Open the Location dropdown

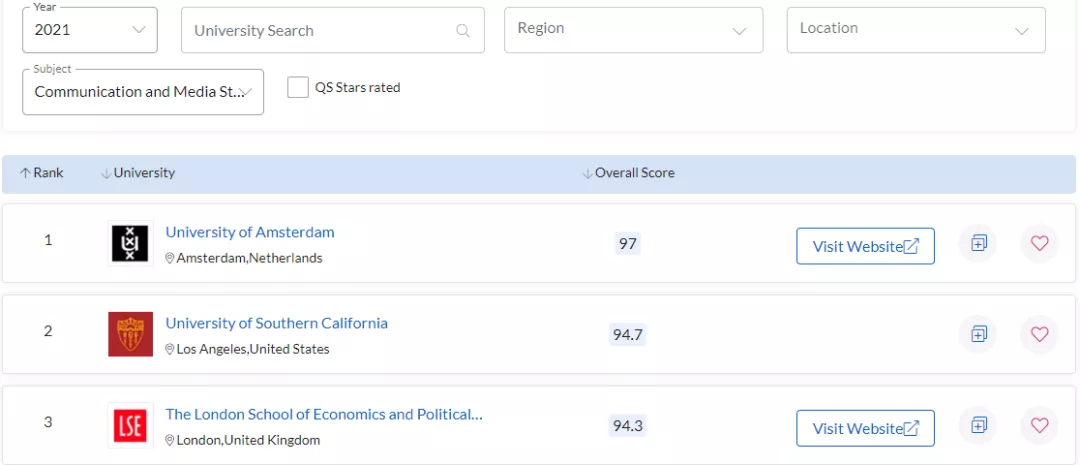(916, 30)
